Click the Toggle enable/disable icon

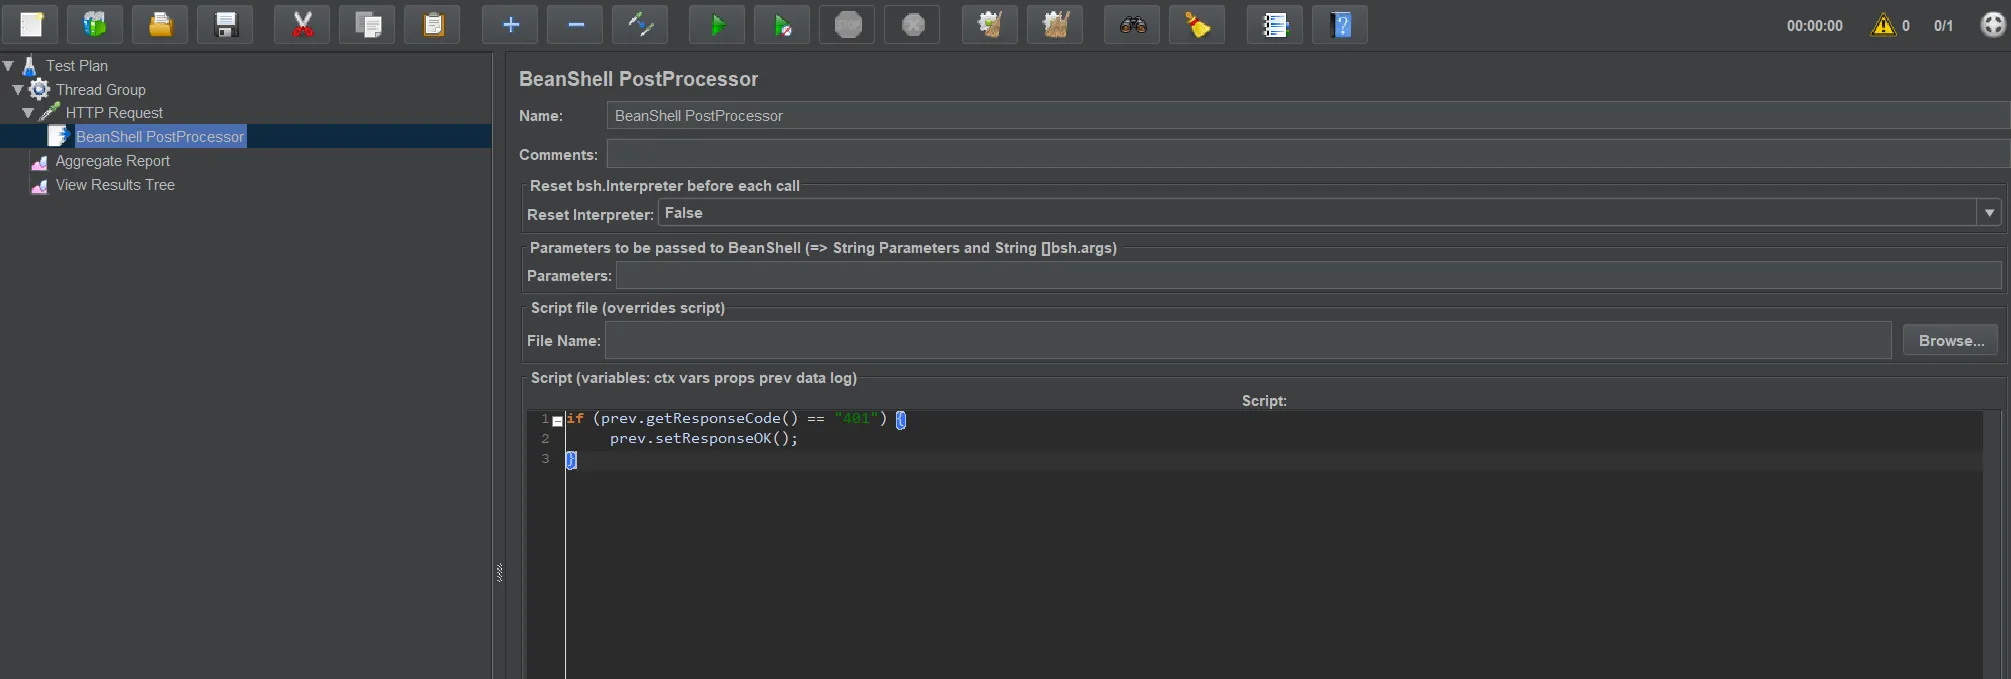click(640, 25)
